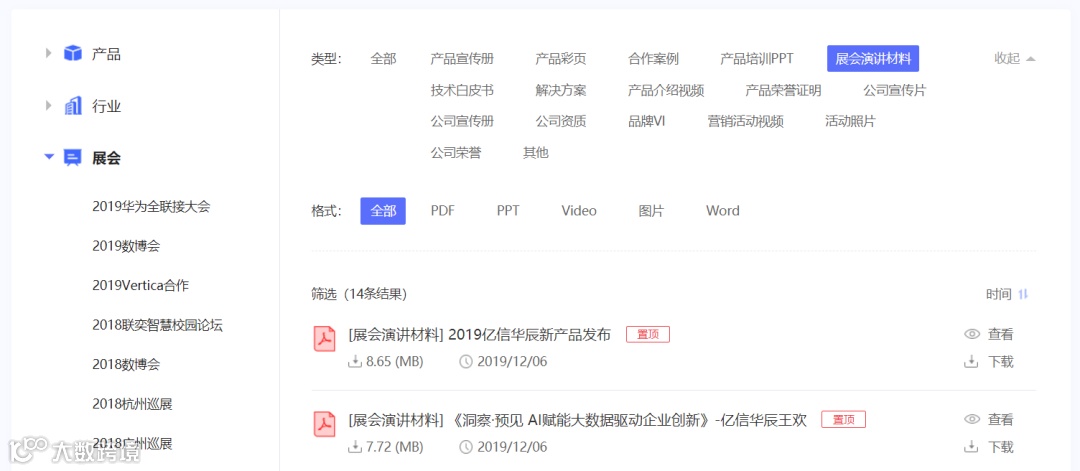1080x471 pixels.
Task: Open 2018数博会 in sidebar
Action: tap(126, 364)
